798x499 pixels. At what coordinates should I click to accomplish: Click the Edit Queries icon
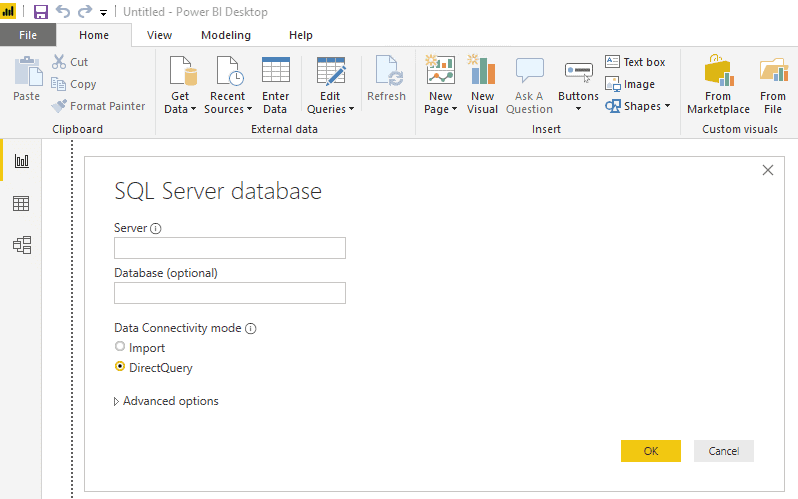[x=331, y=71]
